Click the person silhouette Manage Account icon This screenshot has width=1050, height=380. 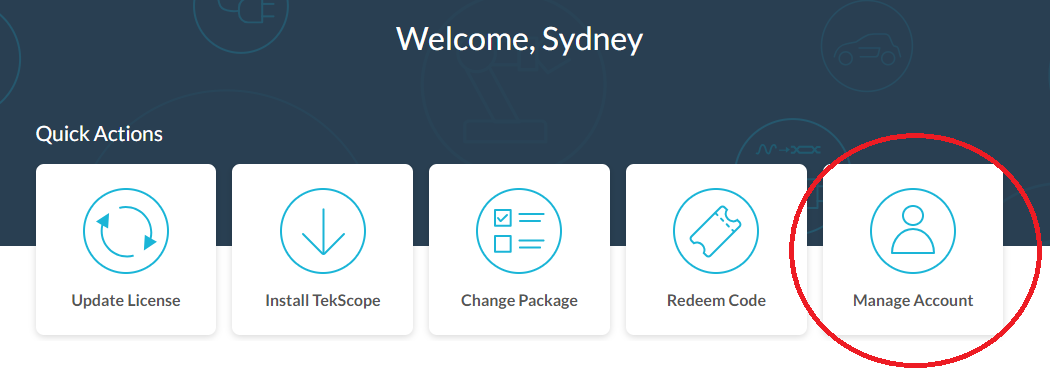[913, 231]
